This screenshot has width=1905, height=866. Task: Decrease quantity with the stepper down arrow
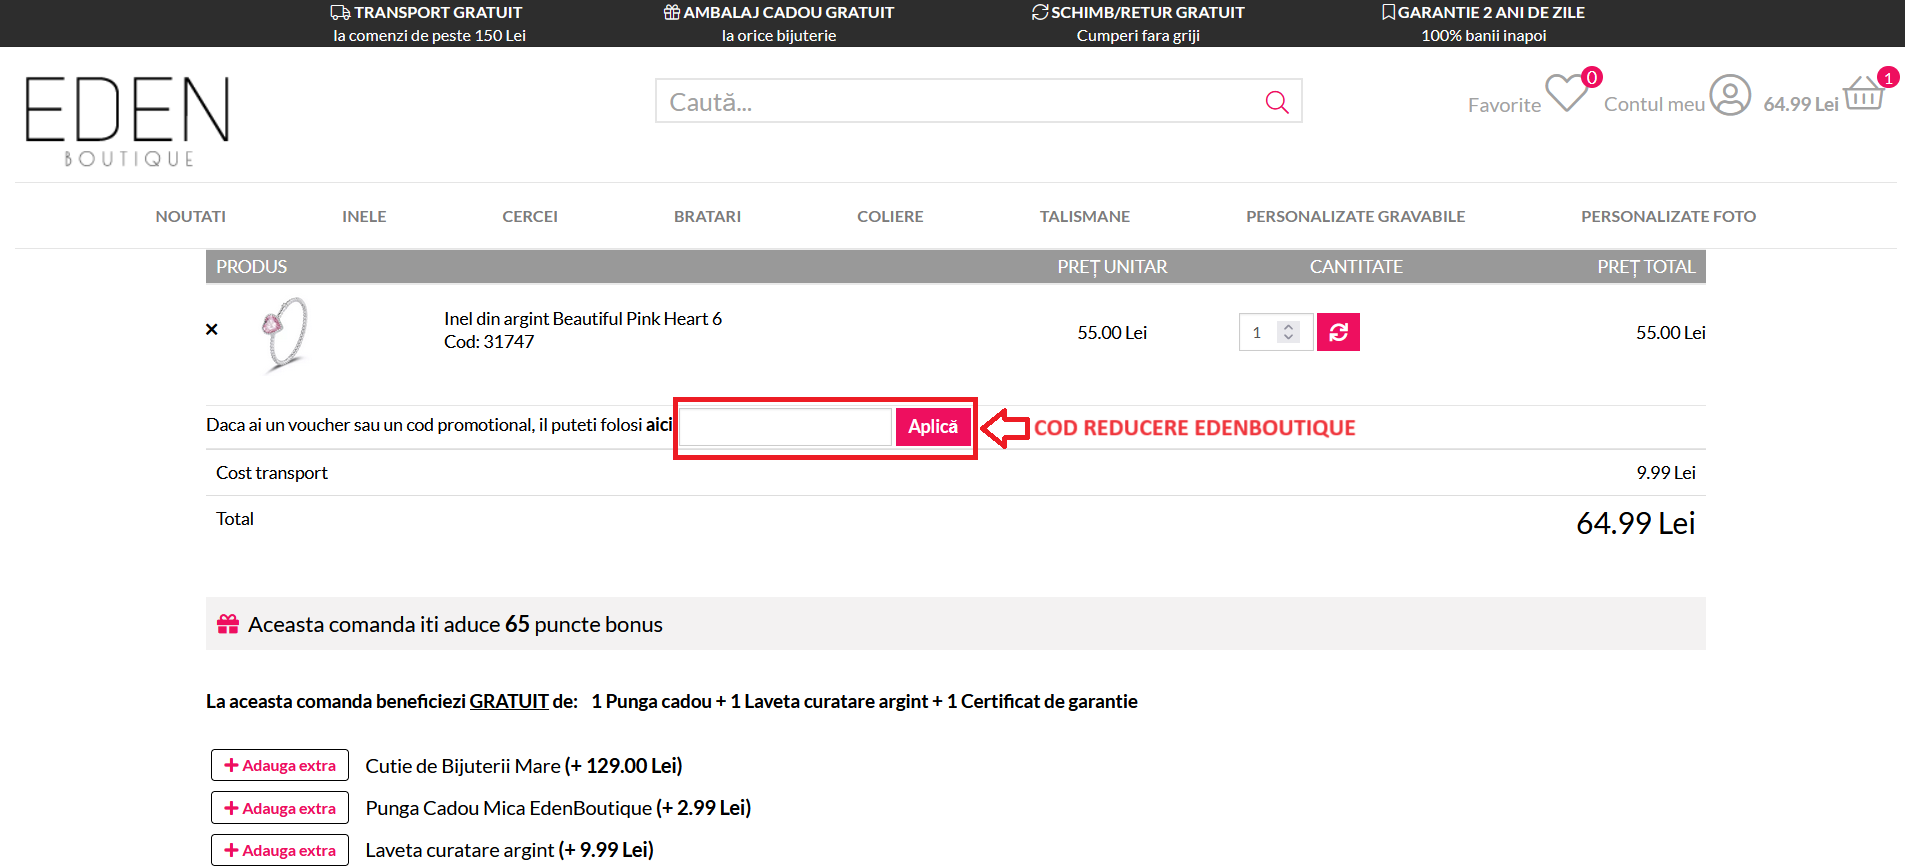point(1289,338)
